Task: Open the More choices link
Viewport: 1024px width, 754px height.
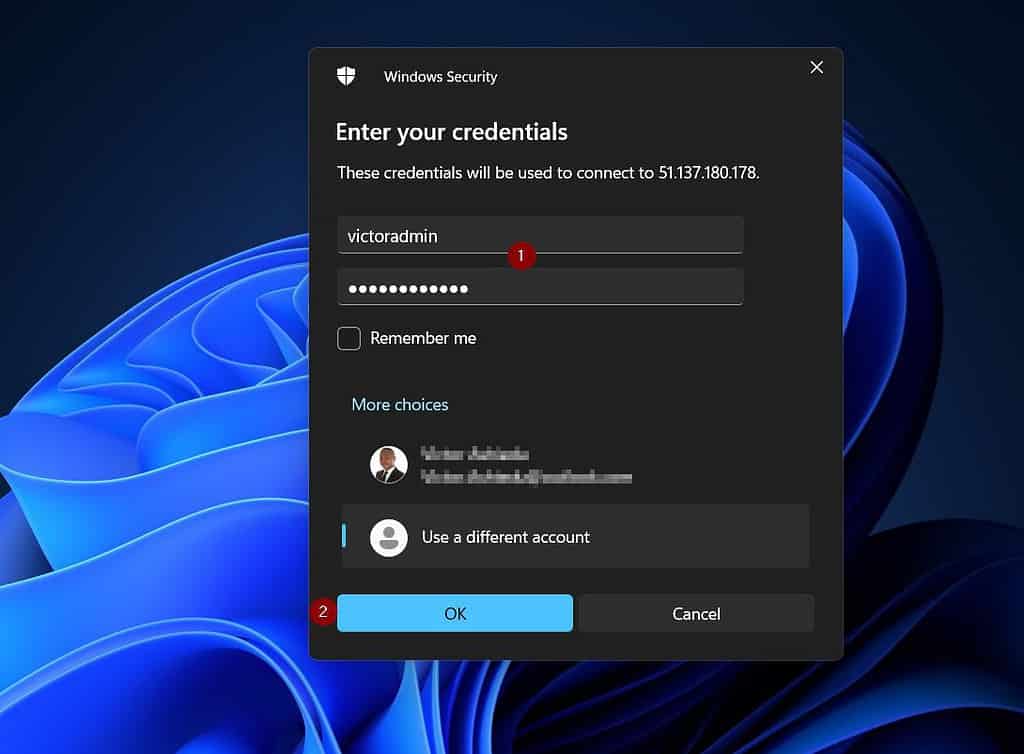Action: point(400,405)
